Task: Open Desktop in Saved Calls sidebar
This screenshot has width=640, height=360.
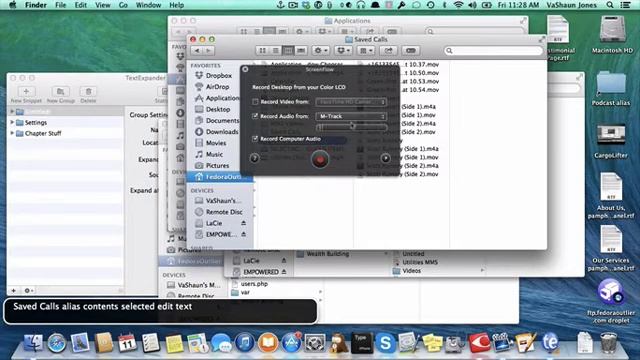Action: tap(218, 109)
